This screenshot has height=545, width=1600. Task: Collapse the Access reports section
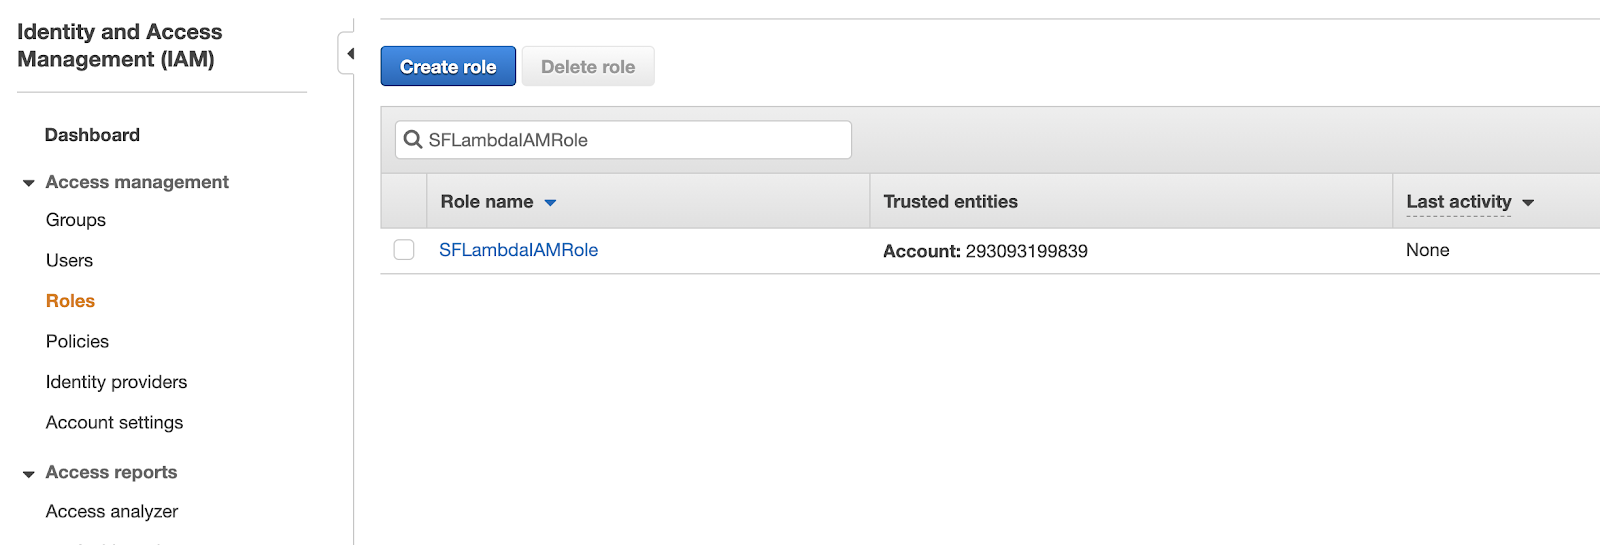29,473
